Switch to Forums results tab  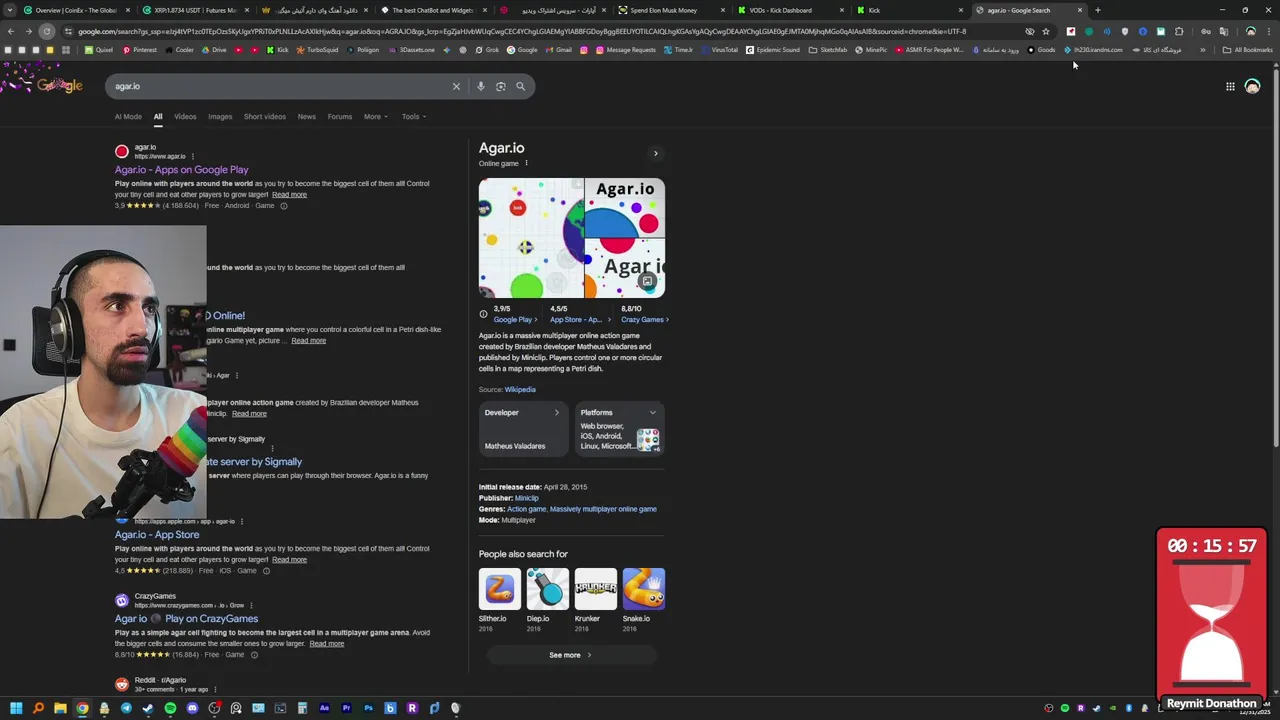pos(340,117)
